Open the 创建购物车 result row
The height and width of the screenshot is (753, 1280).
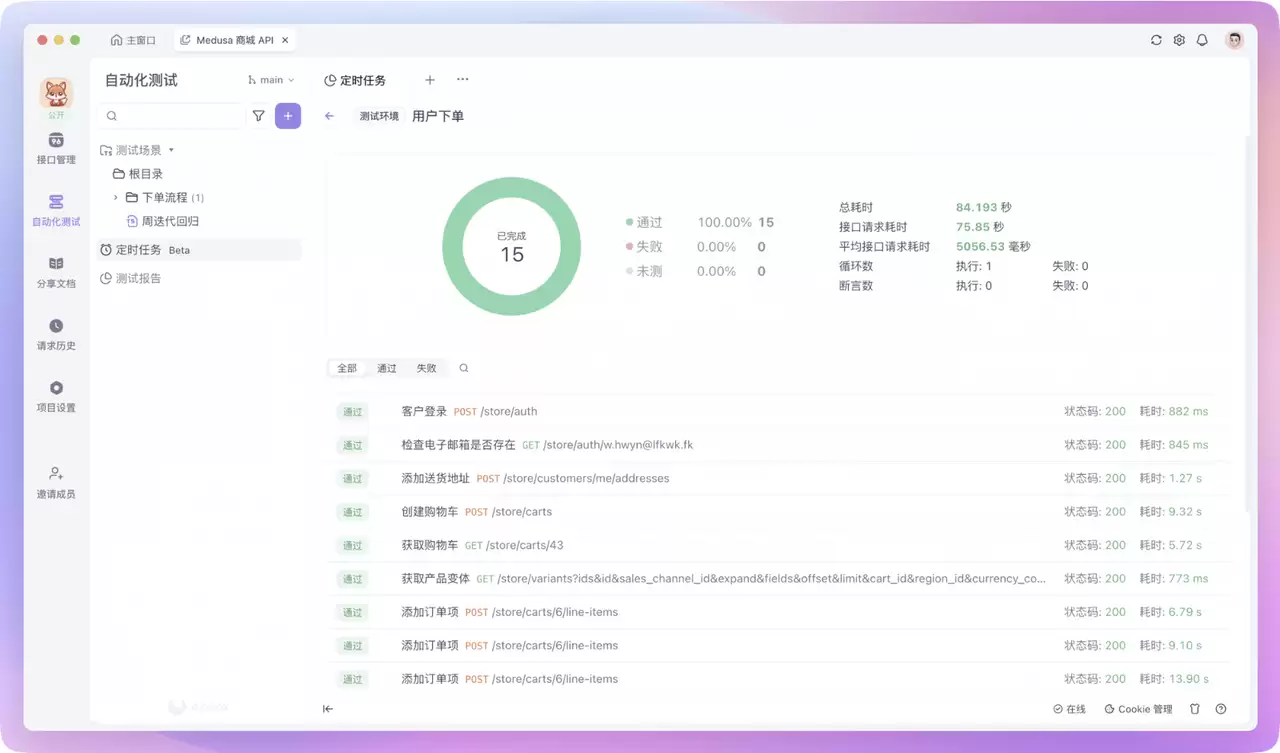[779, 512]
